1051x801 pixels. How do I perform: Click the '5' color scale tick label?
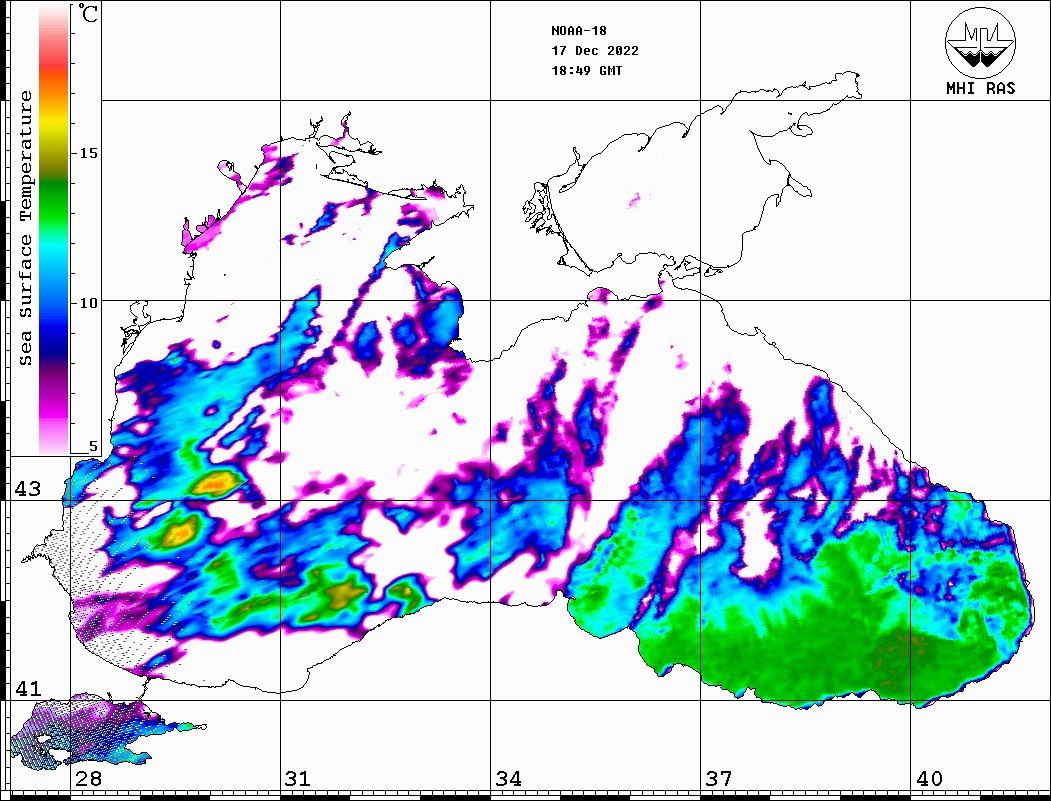93,446
